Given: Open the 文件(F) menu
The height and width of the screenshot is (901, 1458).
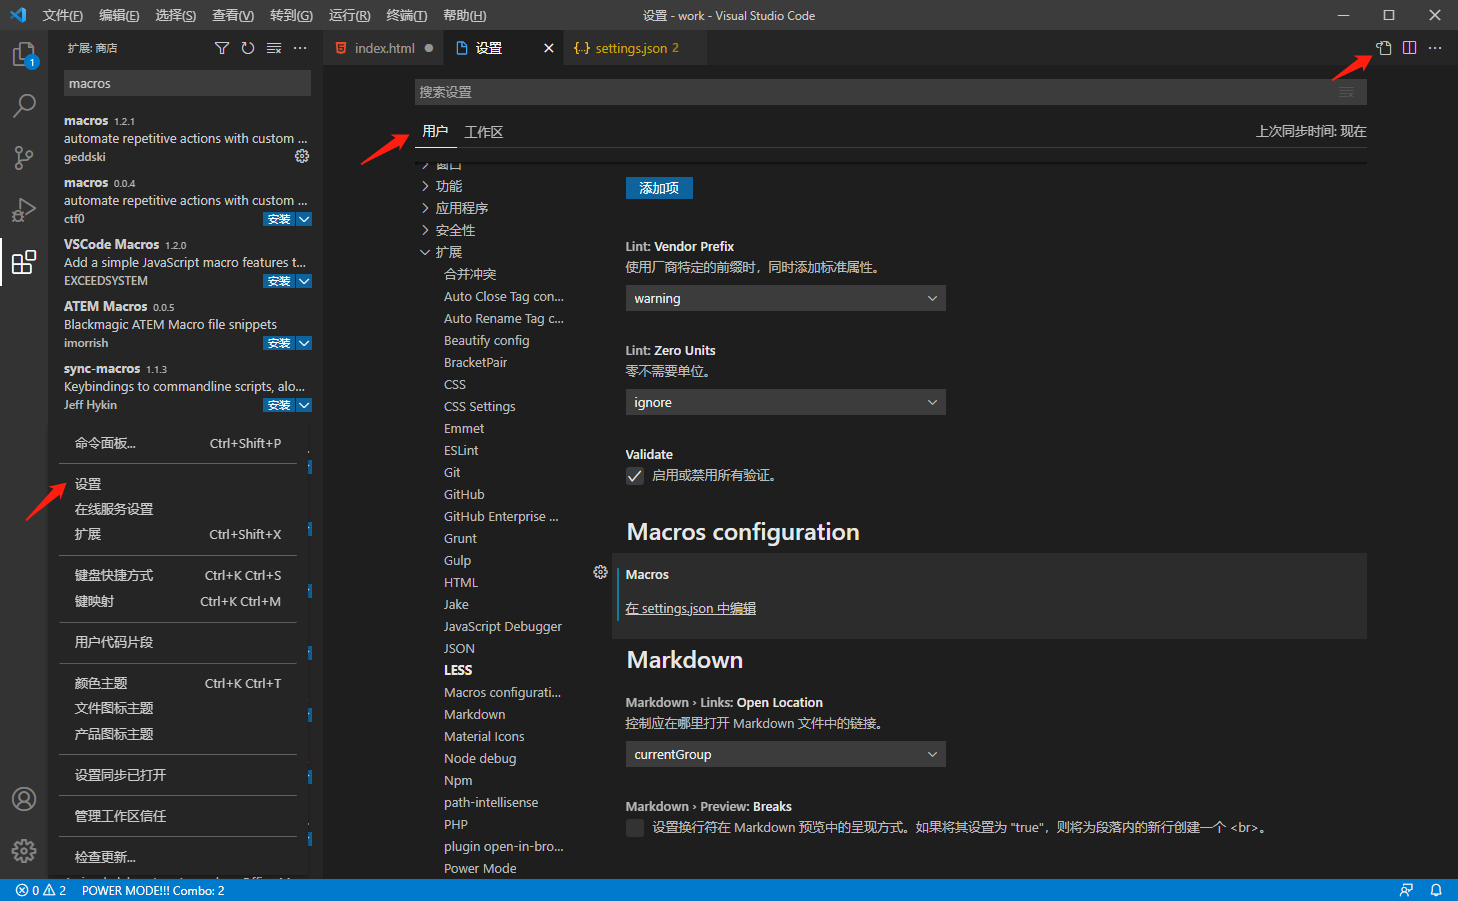Looking at the screenshot, I should click(63, 15).
